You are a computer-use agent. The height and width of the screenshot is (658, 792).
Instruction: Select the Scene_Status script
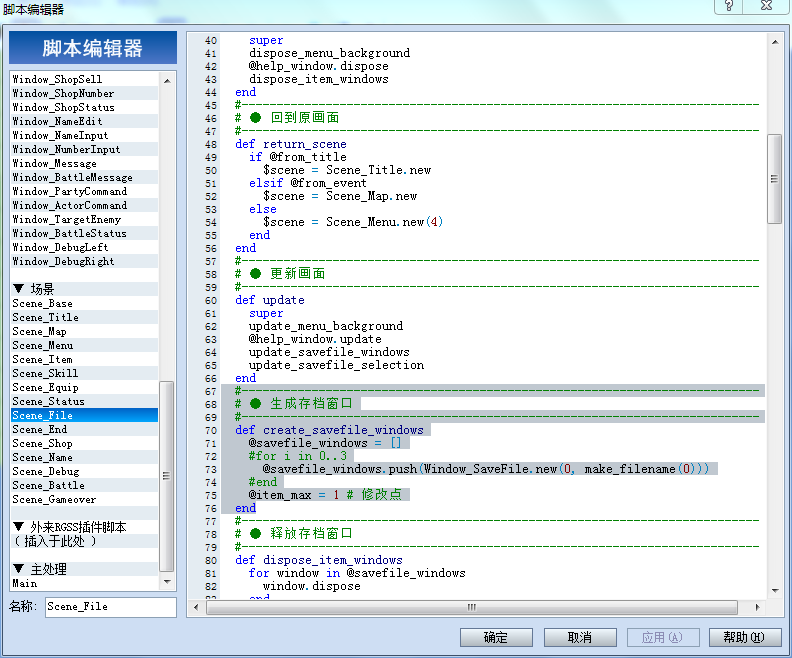(x=84, y=401)
